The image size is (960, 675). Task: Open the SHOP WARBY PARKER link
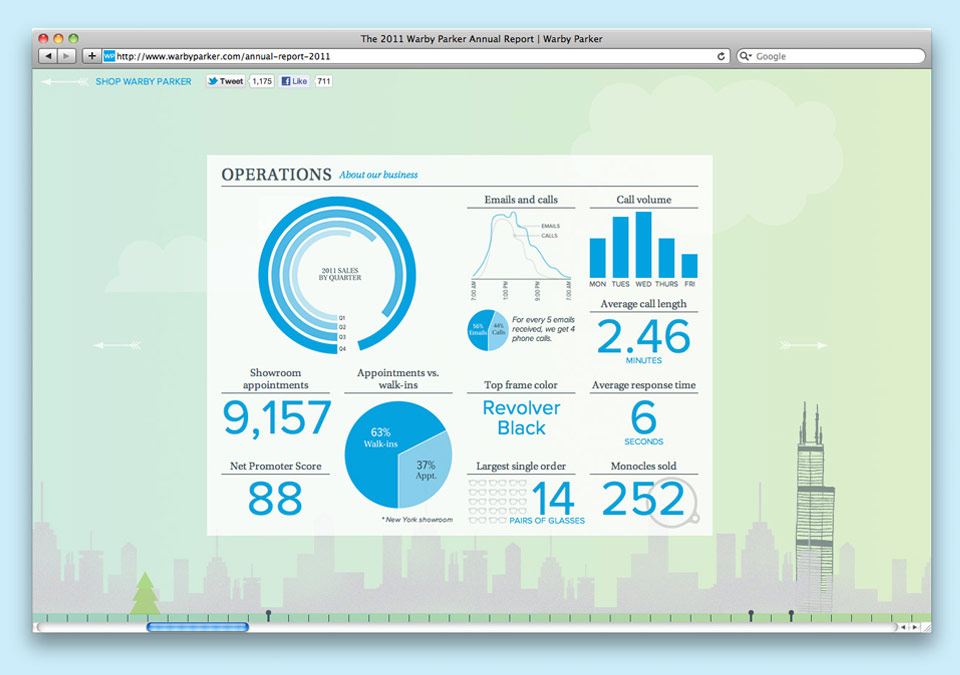pos(143,81)
